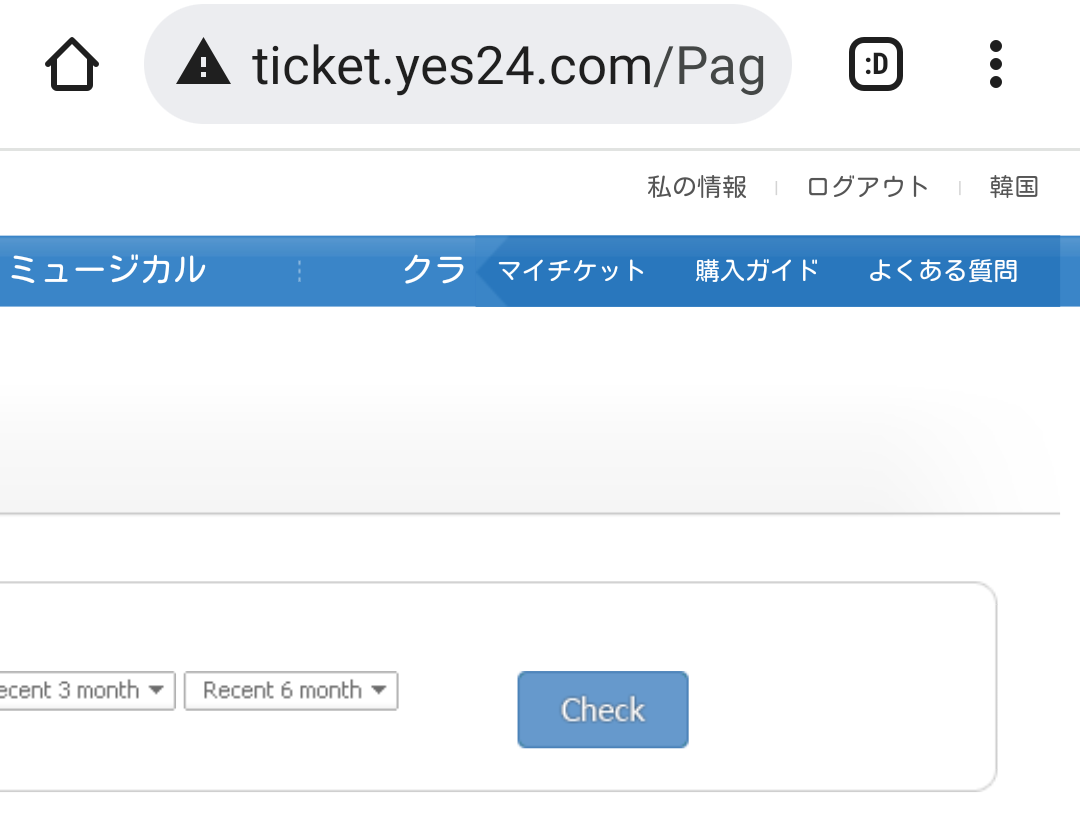Open the browser tab switcher icon

coord(875,65)
